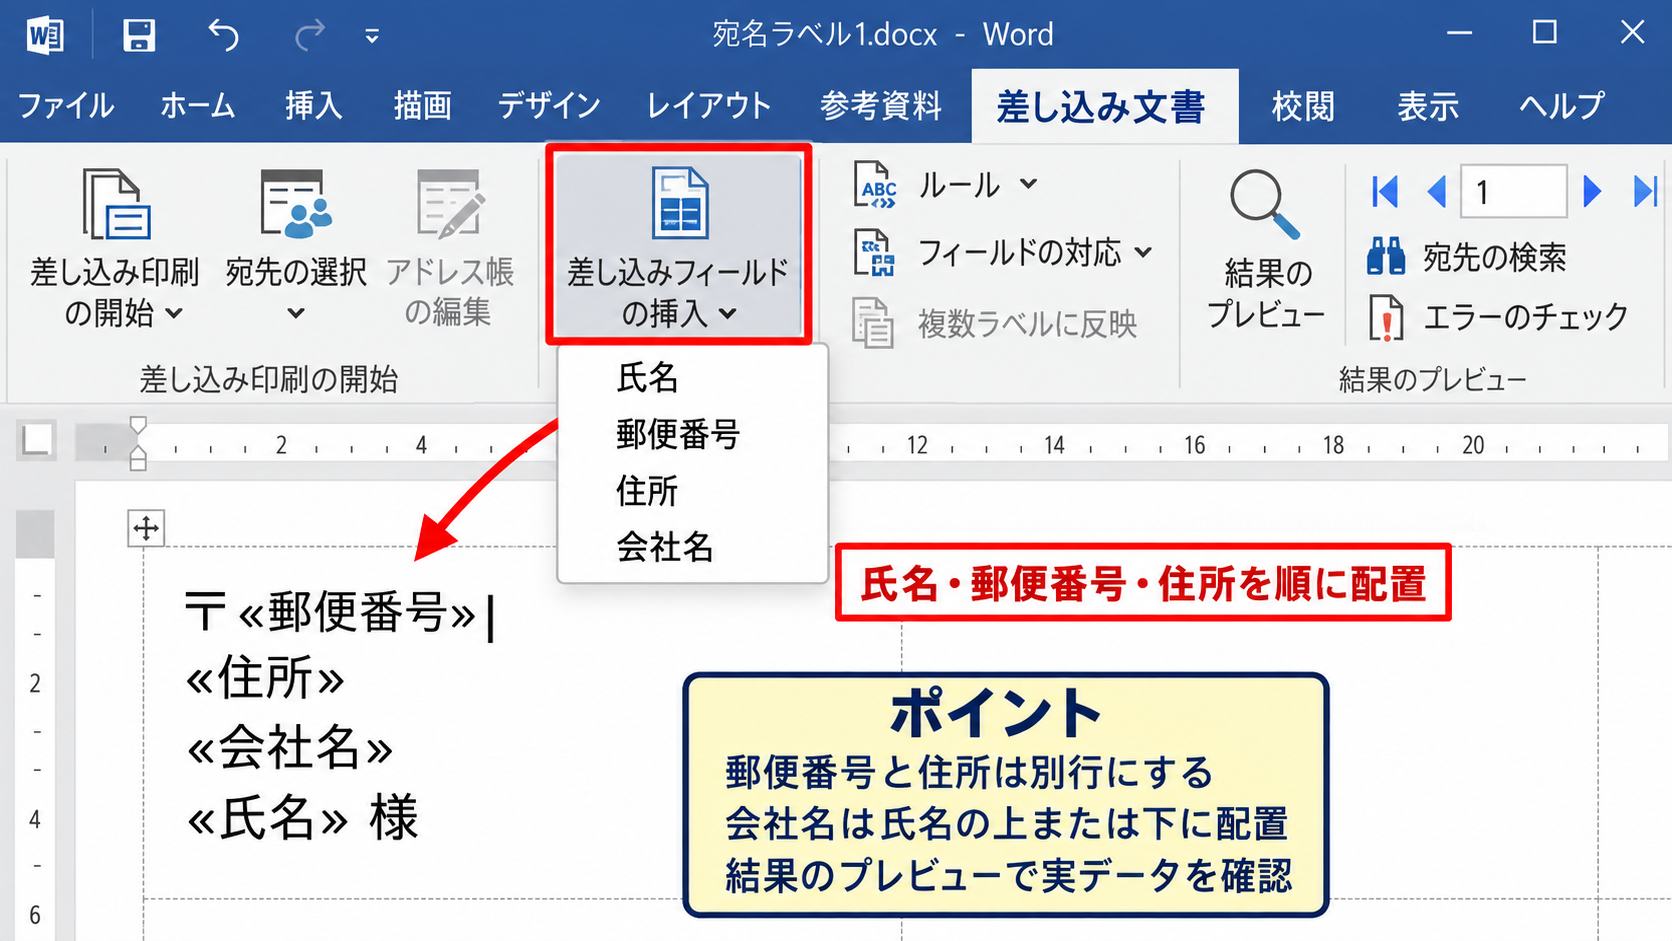The height and width of the screenshot is (941, 1672).
Task: Switch to the ホーム tab
Action: tap(198, 106)
